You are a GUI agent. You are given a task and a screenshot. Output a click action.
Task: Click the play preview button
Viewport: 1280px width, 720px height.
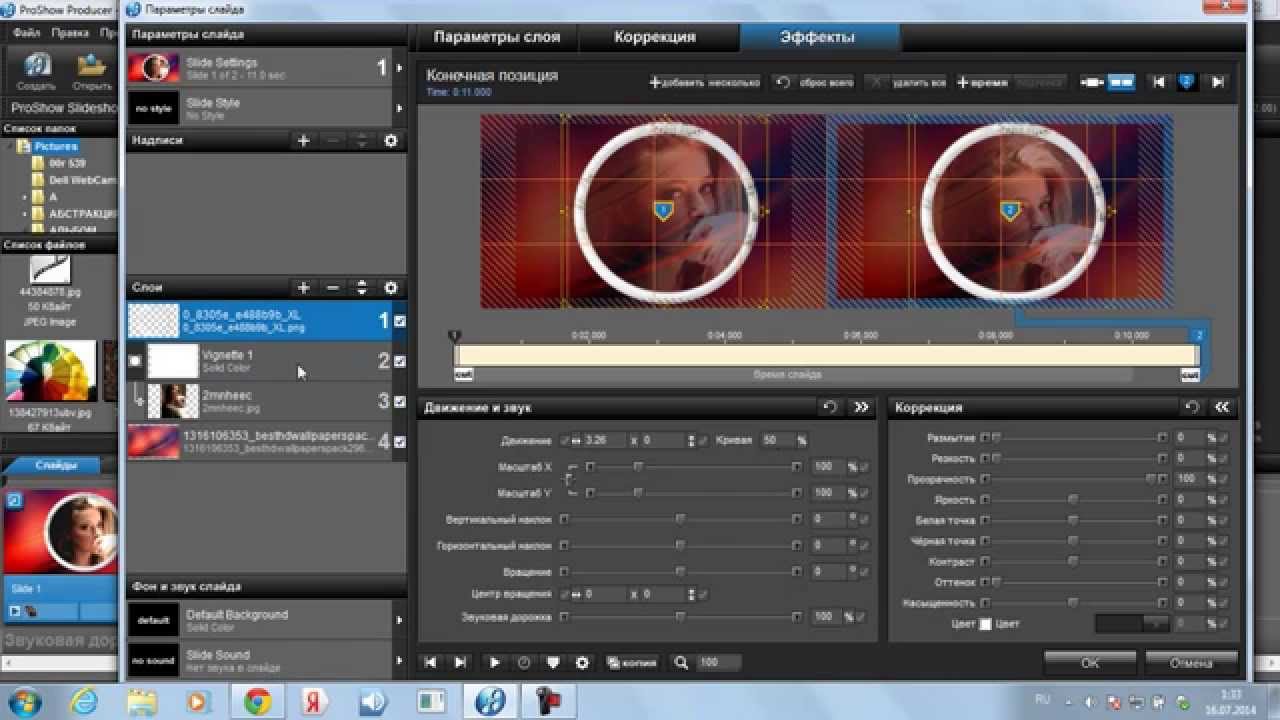pyautogui.click(x=494, y=662)
